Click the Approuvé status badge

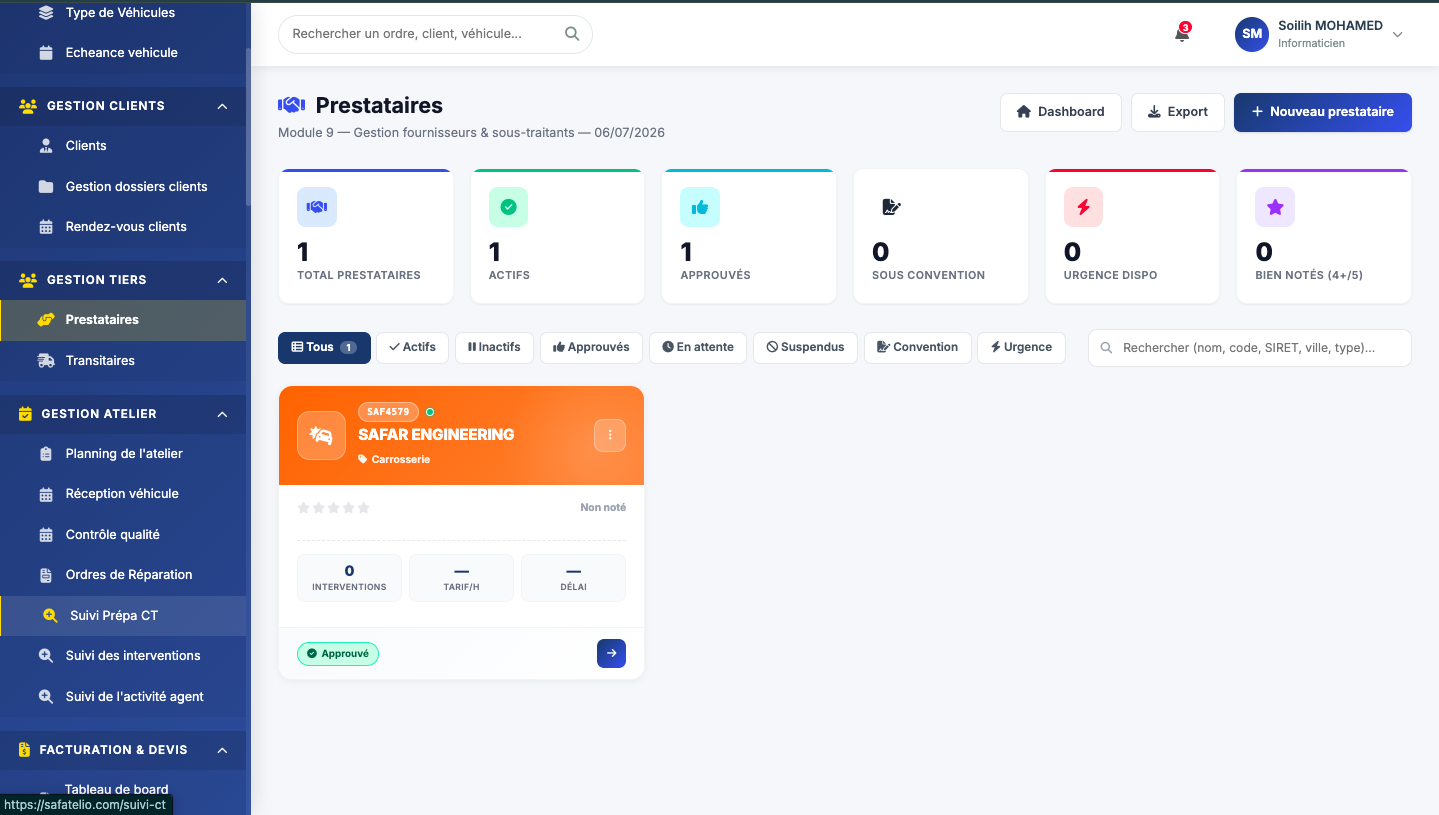coord(338,654)
